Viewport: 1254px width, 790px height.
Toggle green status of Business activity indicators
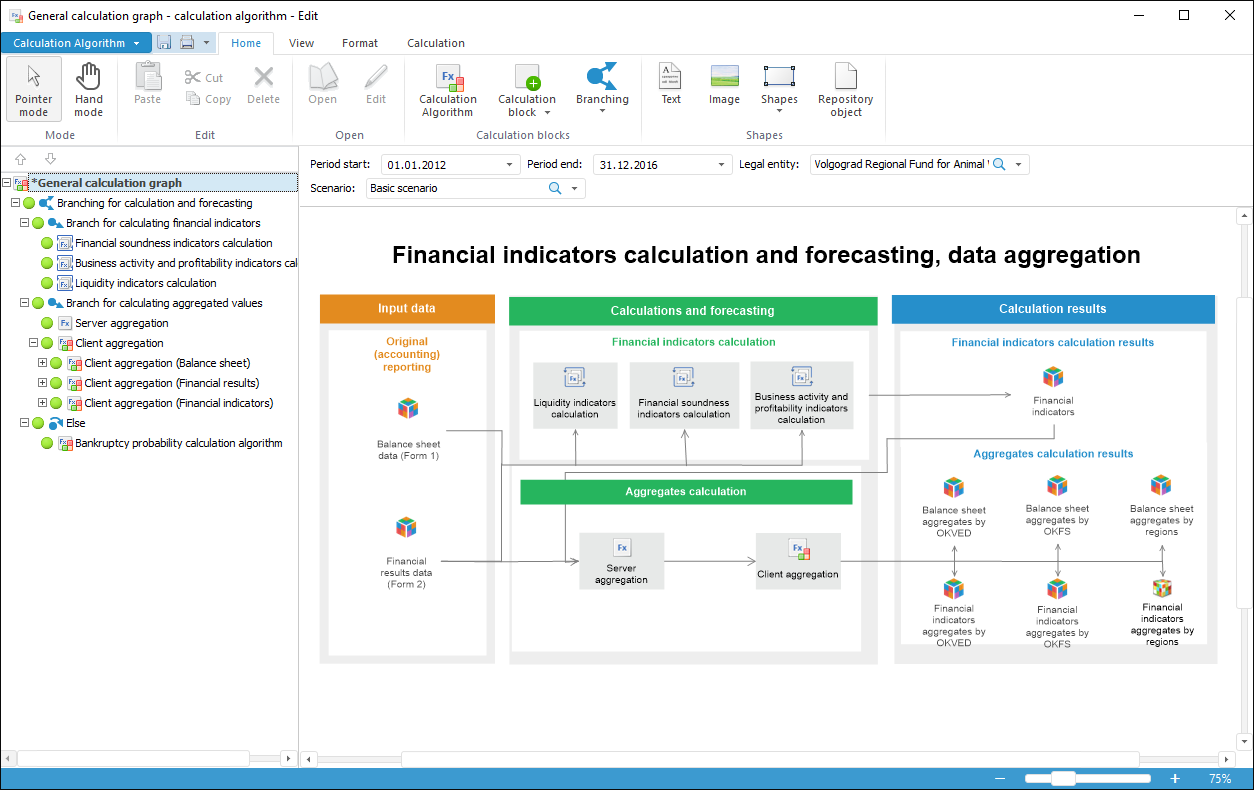(x=47, y=263)
